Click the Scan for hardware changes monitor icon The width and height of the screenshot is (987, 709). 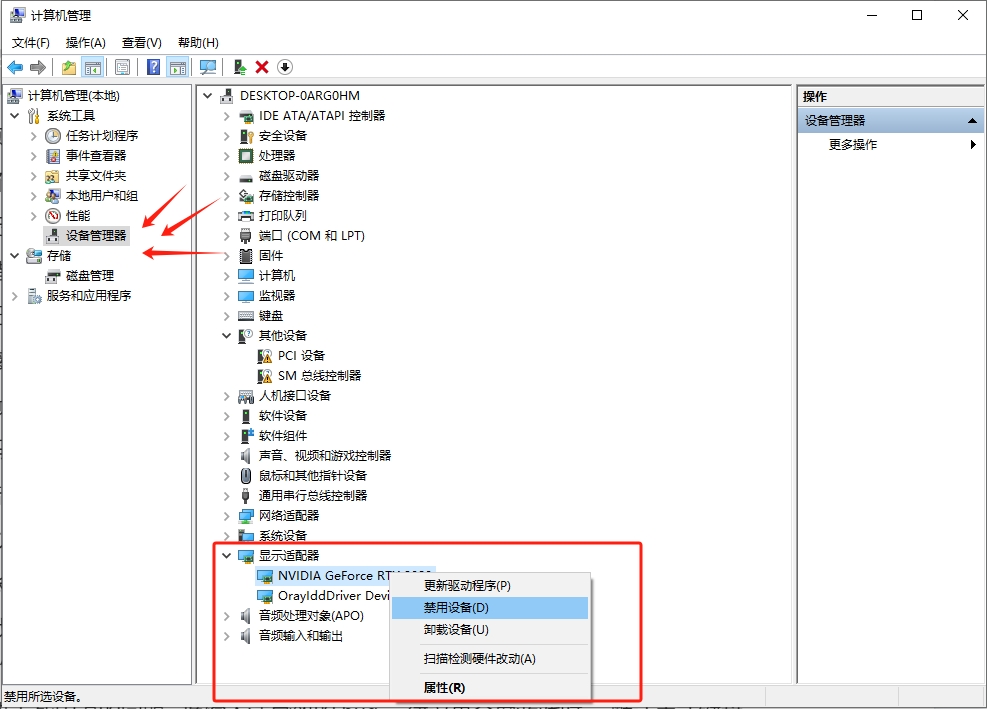click(208, 67)
